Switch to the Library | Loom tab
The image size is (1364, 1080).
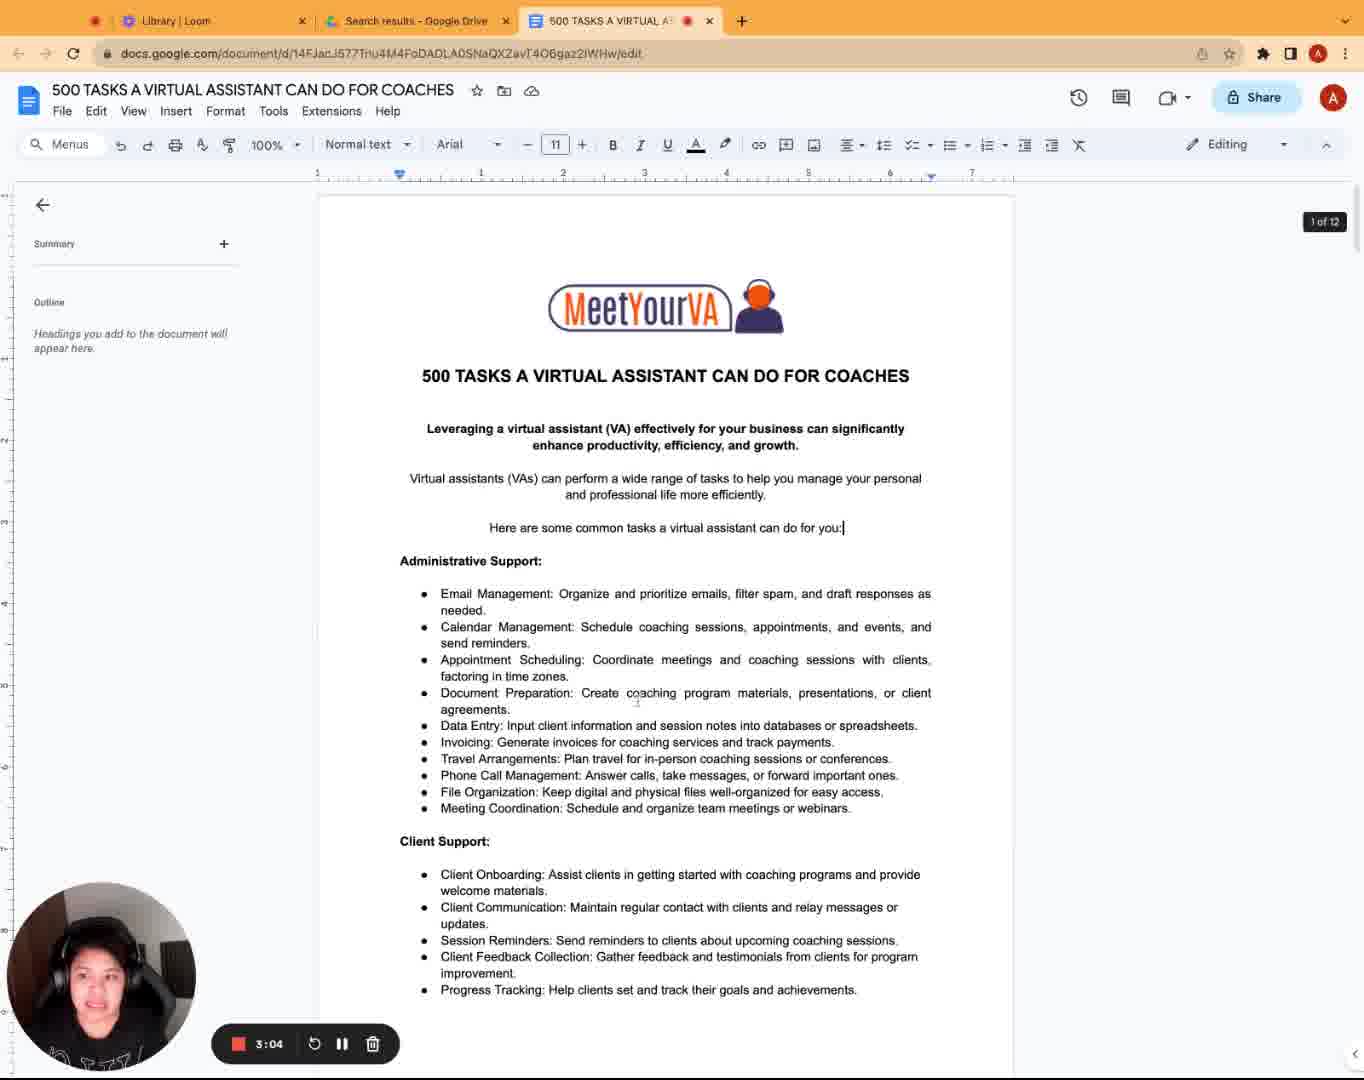click(x=176, y=21)
